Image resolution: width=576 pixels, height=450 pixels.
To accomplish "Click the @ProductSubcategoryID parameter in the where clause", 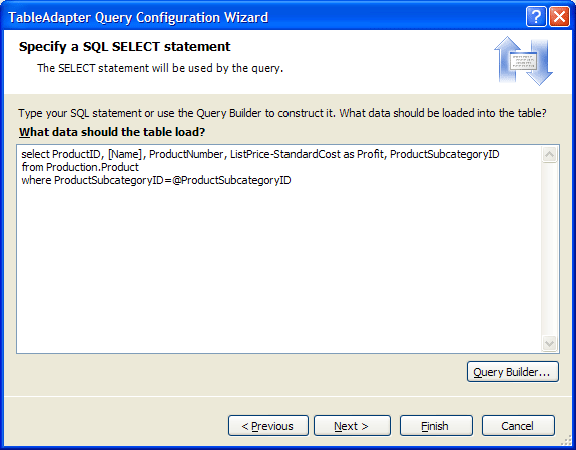I will click(232, 180).
